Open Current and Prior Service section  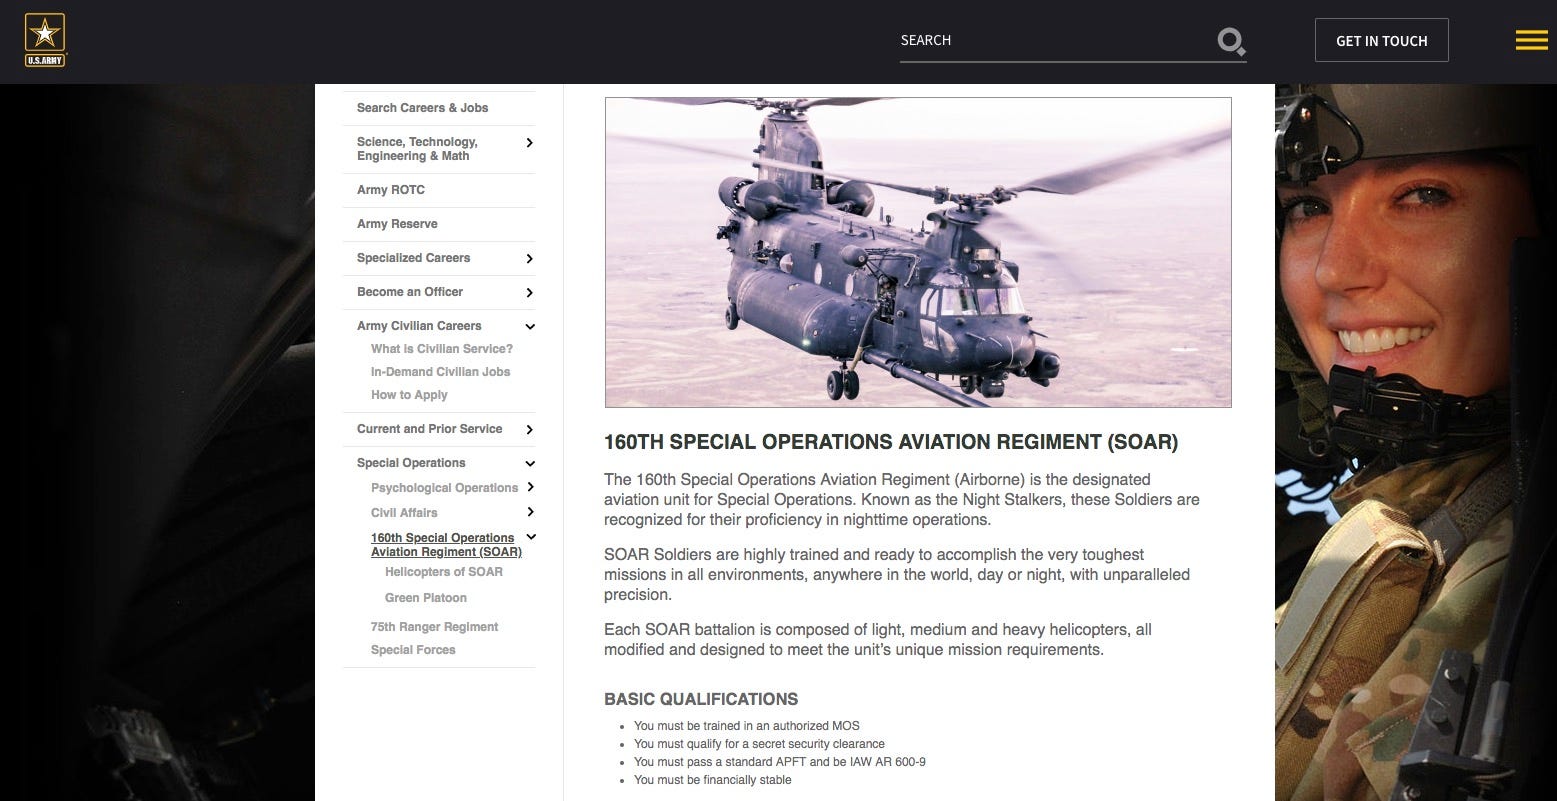[x=430, y=429]
